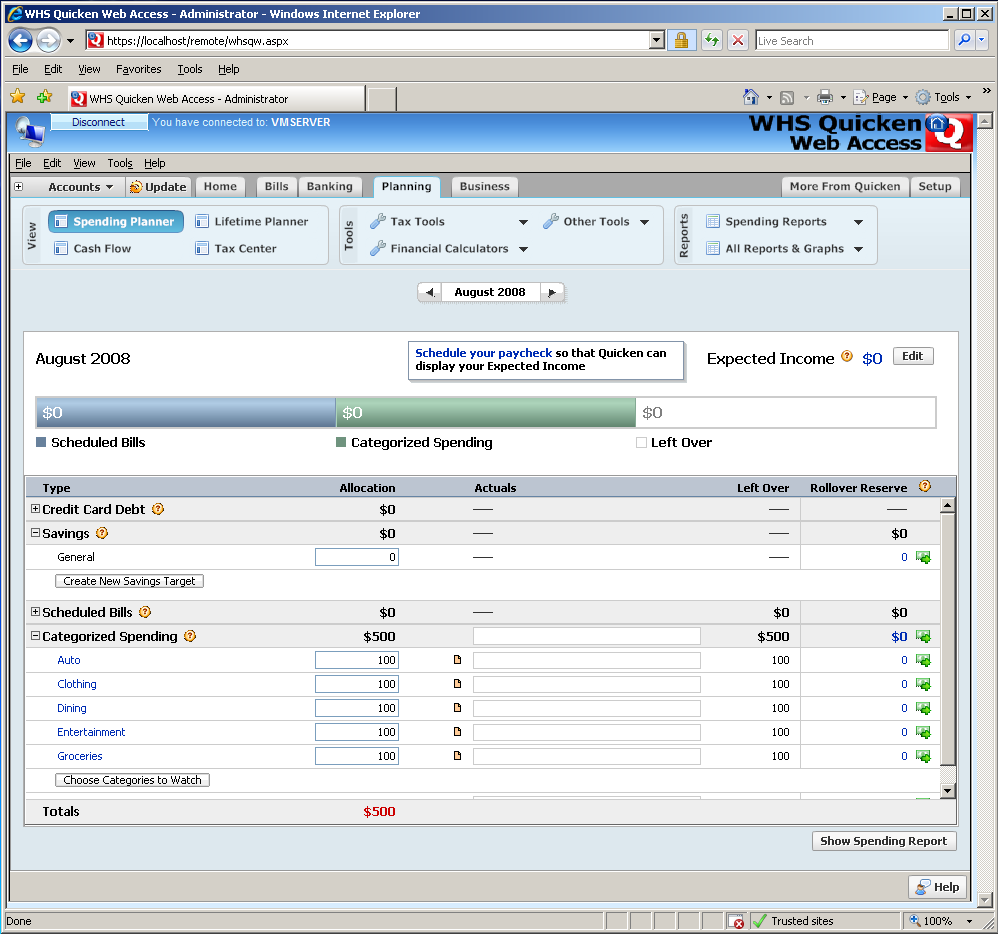This screenshot has width=998, height=934.
Task: Click help icon beside Categorized Spending row
Action: 190,636
